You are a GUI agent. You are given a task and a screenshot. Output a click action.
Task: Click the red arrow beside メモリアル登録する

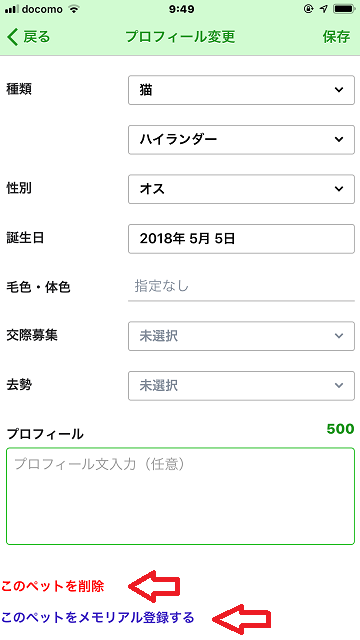point(242,619)
